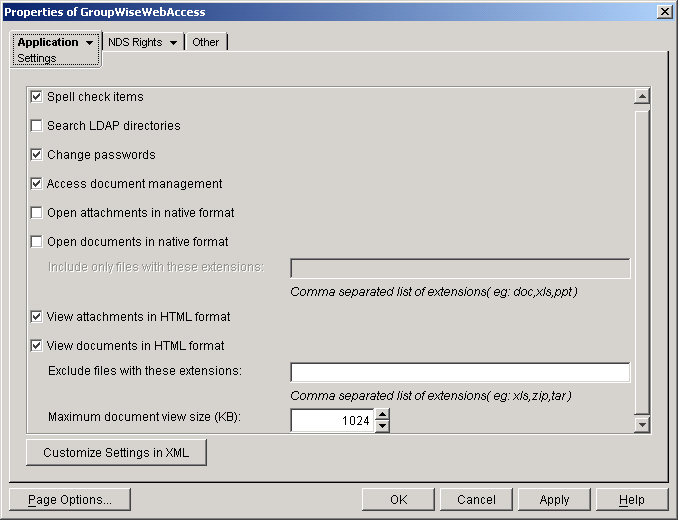Focus the Maximum document view size field
Viewport: 678px width, 520px height.
click(332, 420)
